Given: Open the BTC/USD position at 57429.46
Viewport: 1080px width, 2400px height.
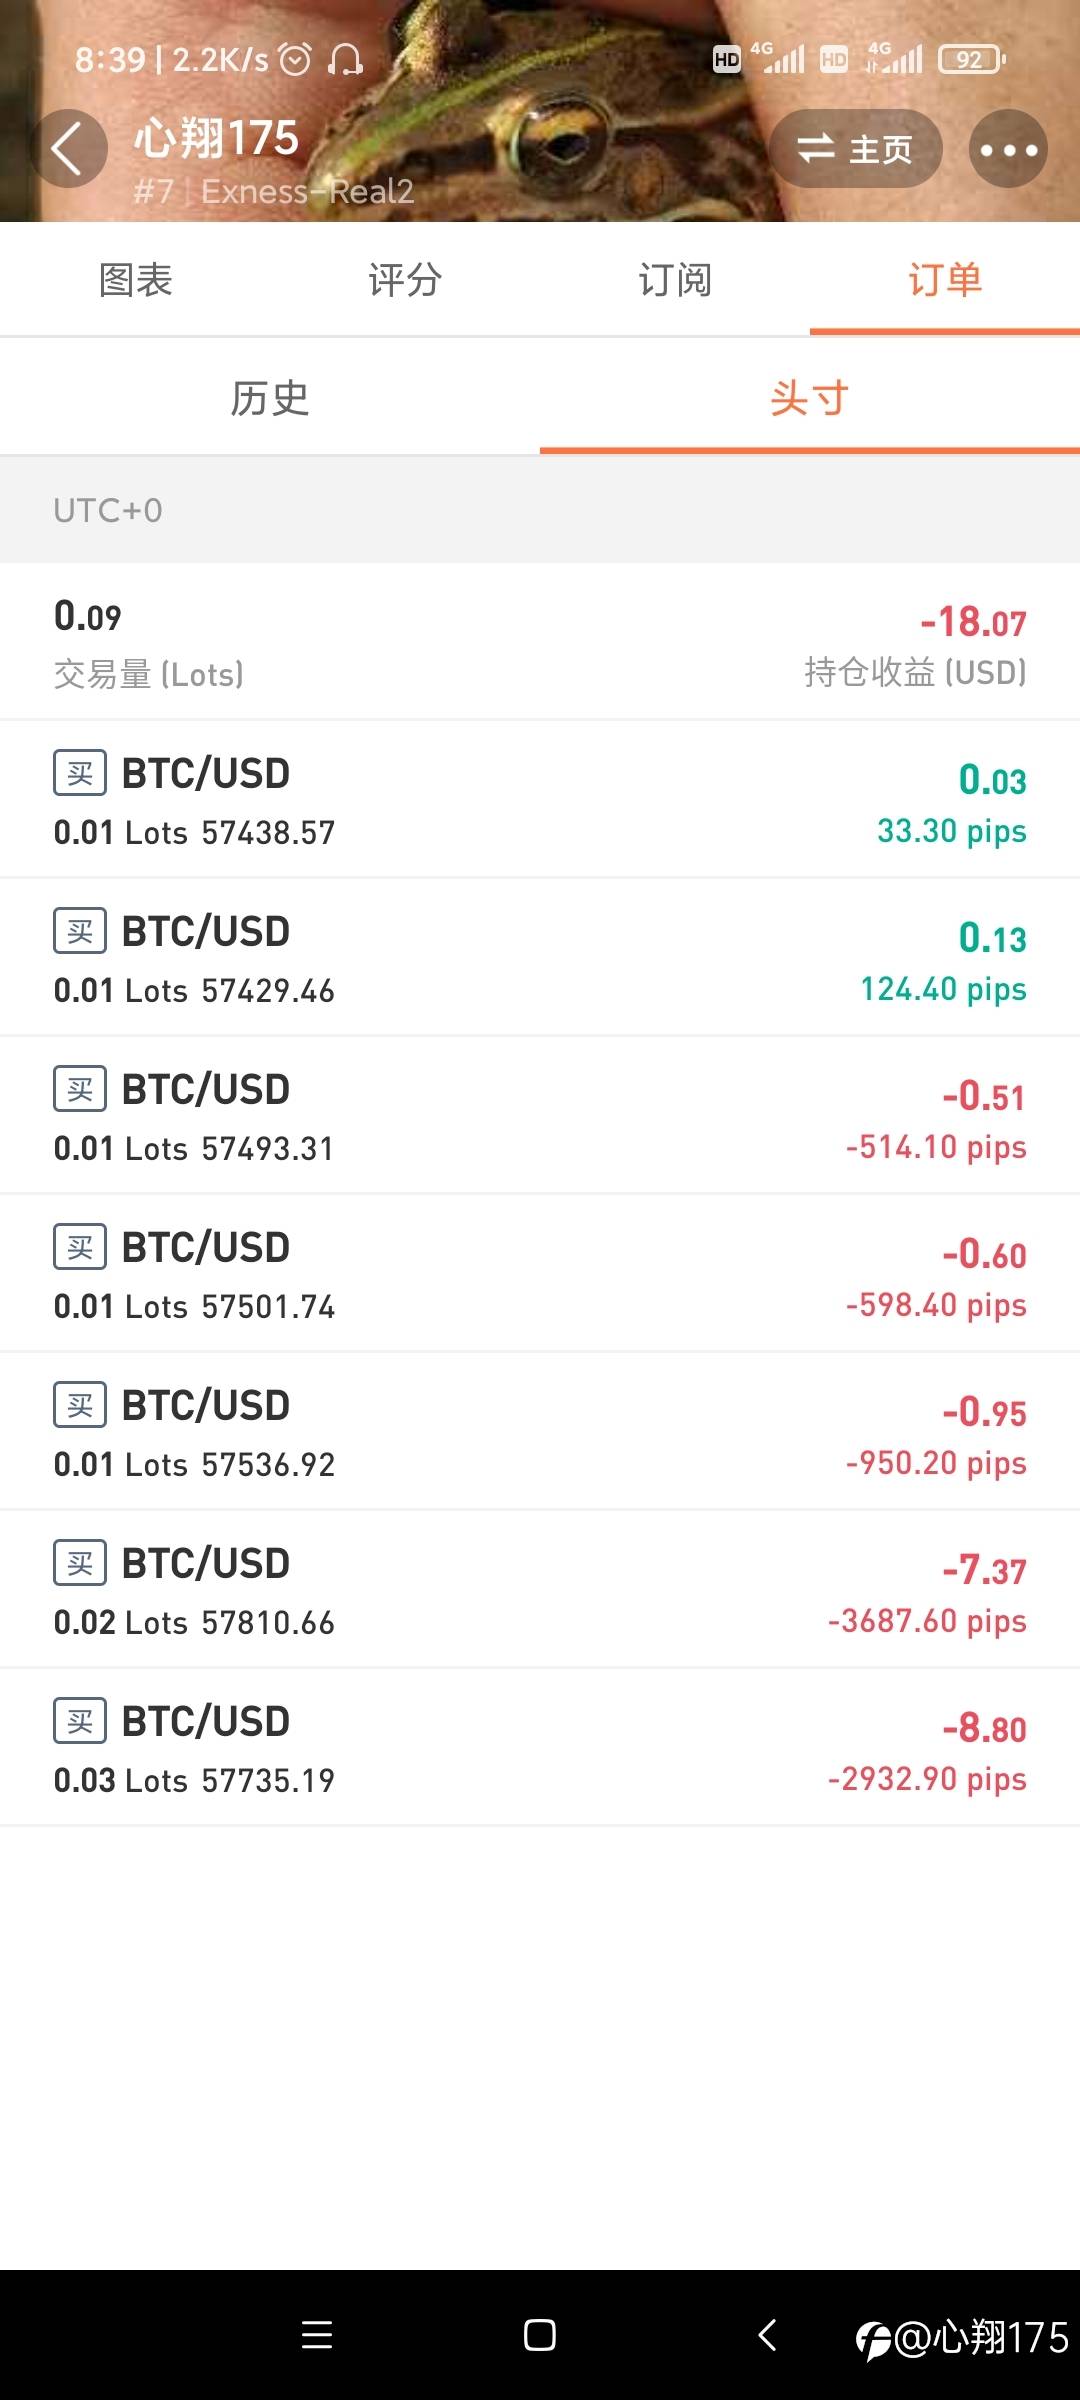Looking at the screenshot, I should (x=540, y=958).
